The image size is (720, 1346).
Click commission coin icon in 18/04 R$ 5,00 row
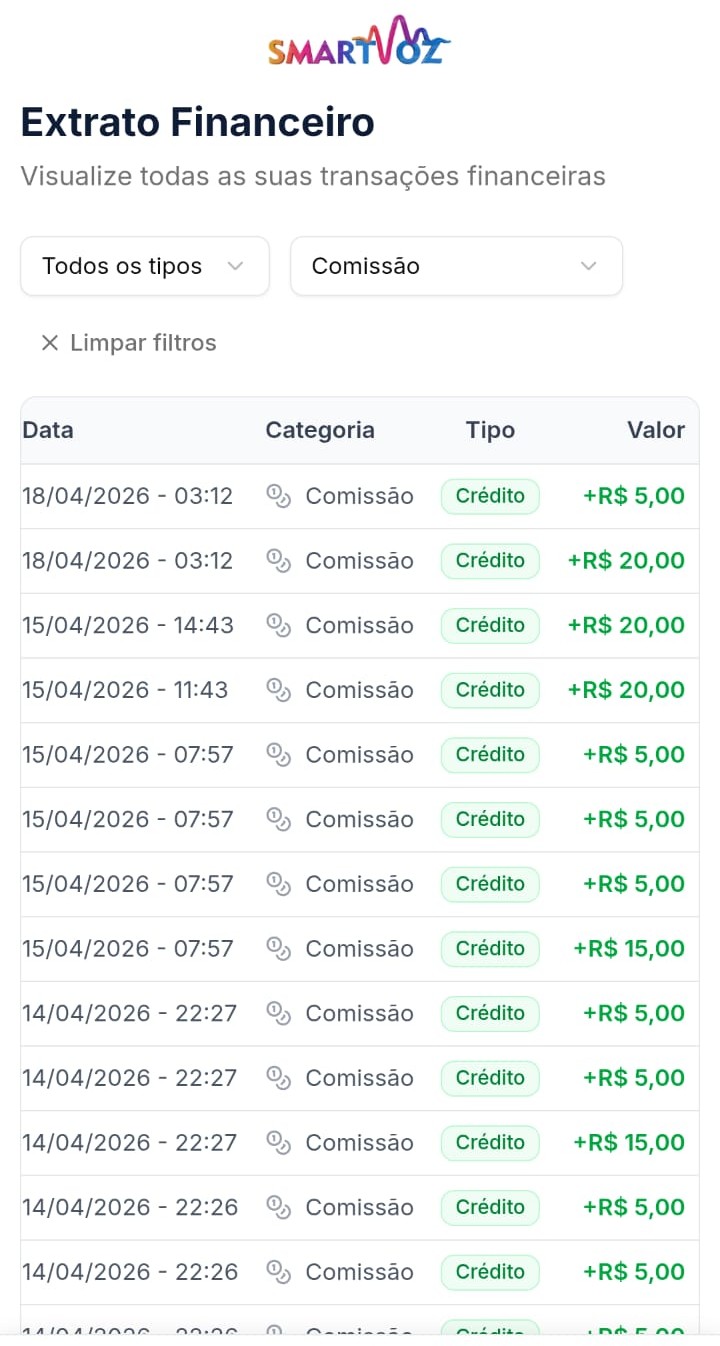pyautogui.click(x=278, y=496)
